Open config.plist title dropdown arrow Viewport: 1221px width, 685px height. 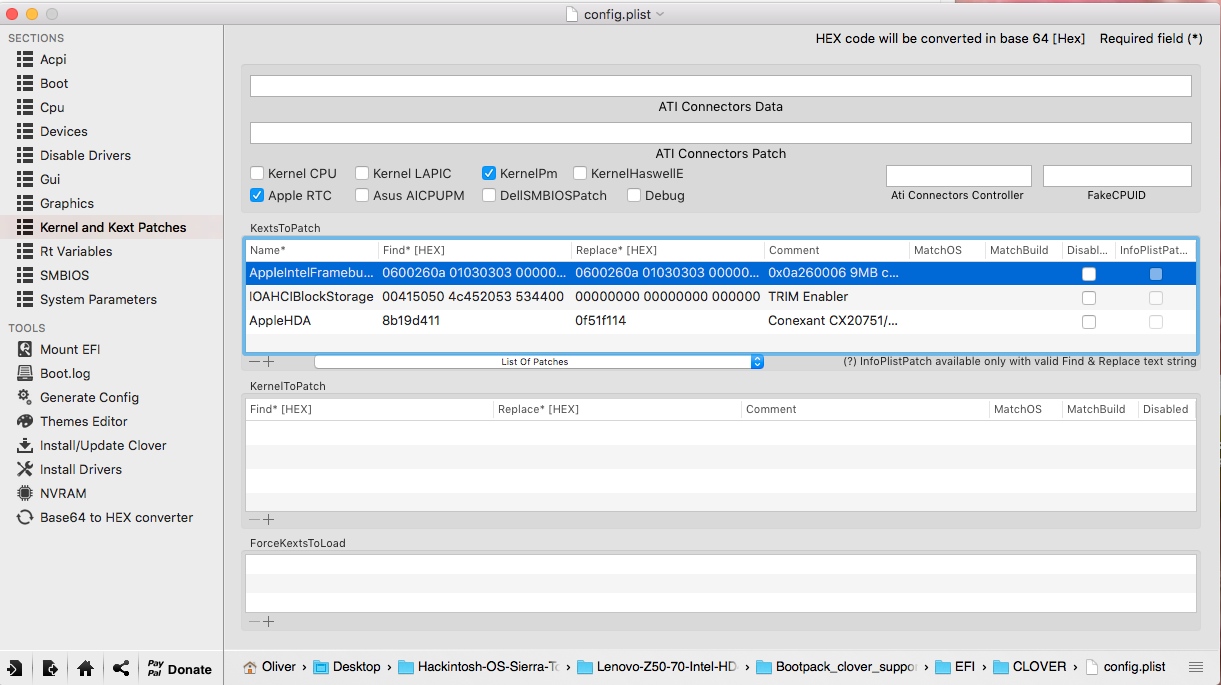(660, 14)
